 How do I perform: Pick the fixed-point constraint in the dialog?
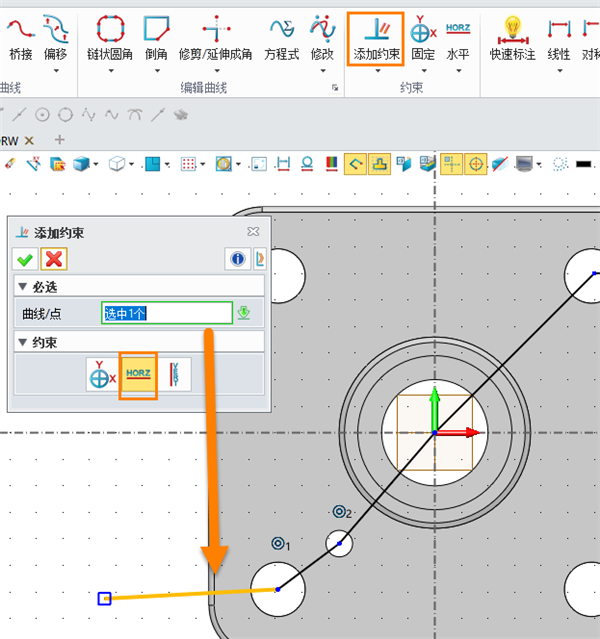click(x=101, y=375)
